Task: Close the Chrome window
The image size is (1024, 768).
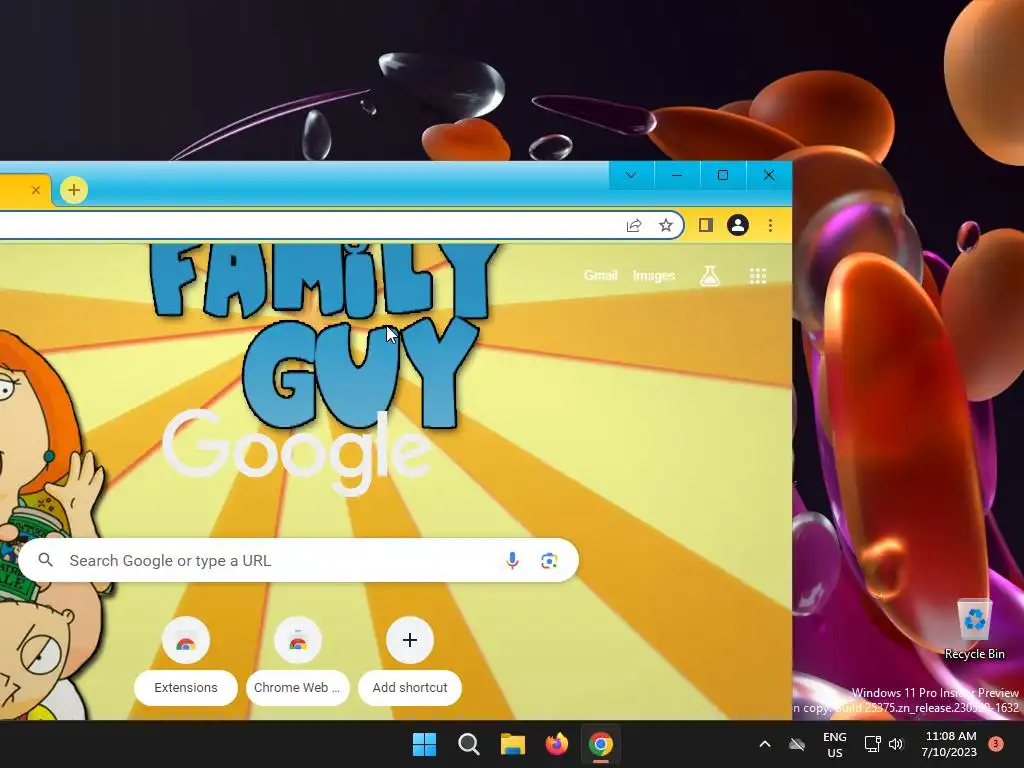Action: (x=769, y=175)
